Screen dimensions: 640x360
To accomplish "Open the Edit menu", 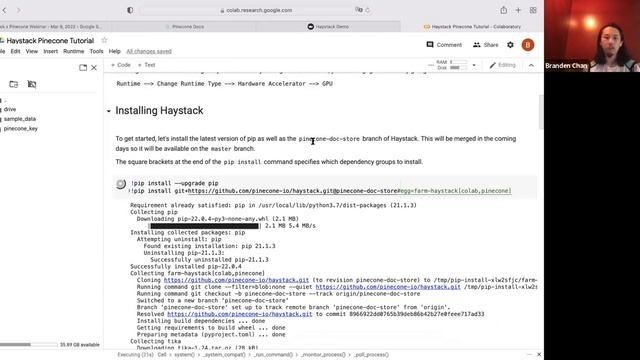I will pyautogui.click(x=15, y=51).
